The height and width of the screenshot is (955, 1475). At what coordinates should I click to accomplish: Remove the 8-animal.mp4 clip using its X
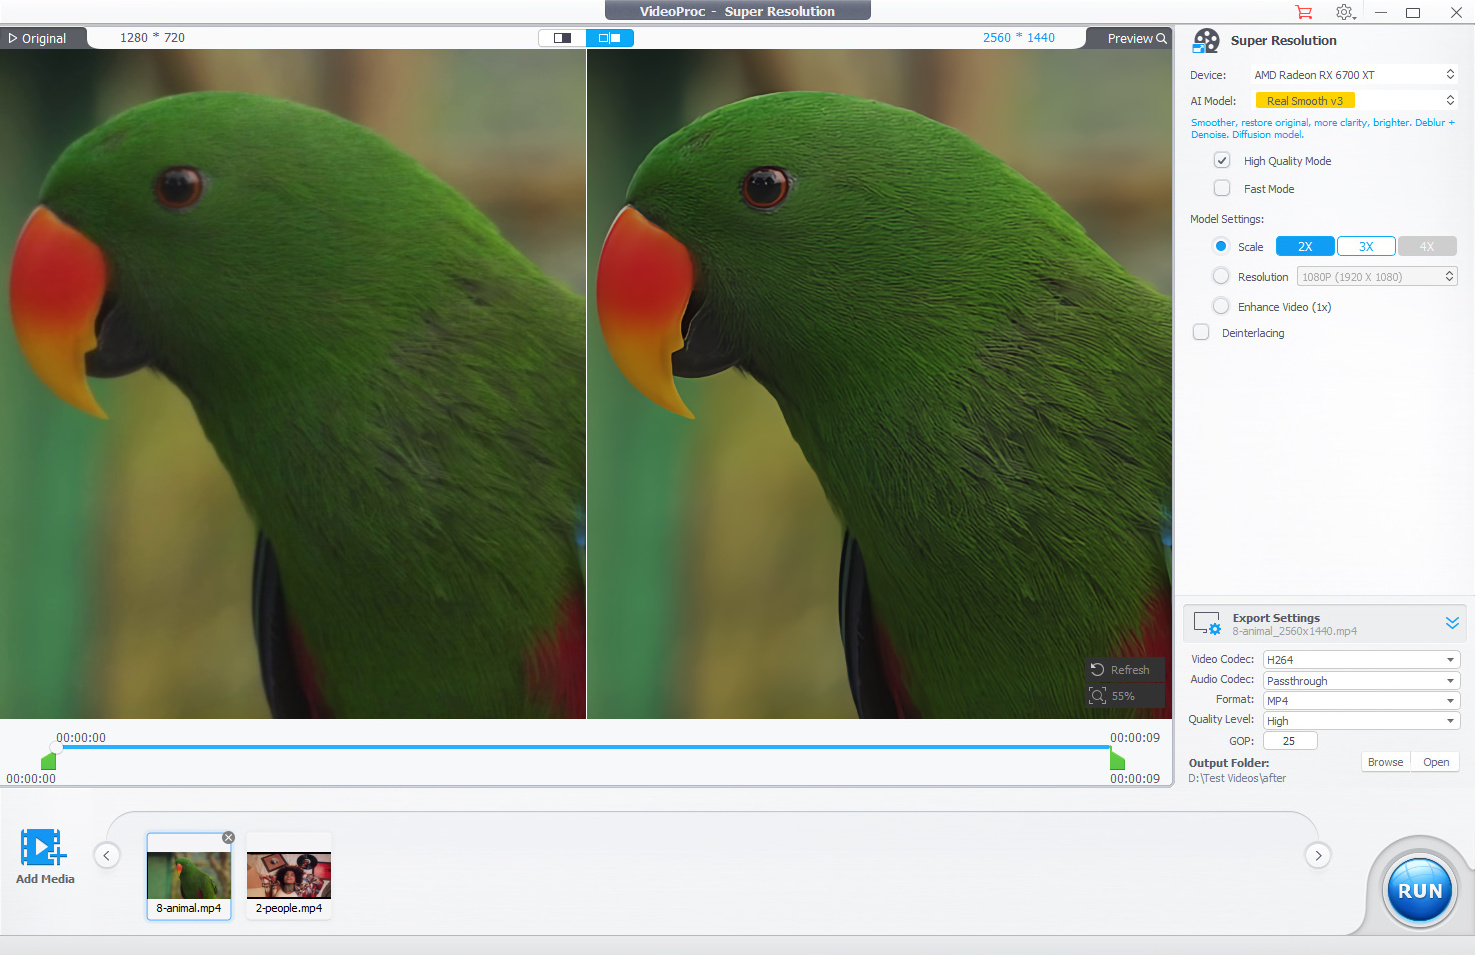pos(228,837)
